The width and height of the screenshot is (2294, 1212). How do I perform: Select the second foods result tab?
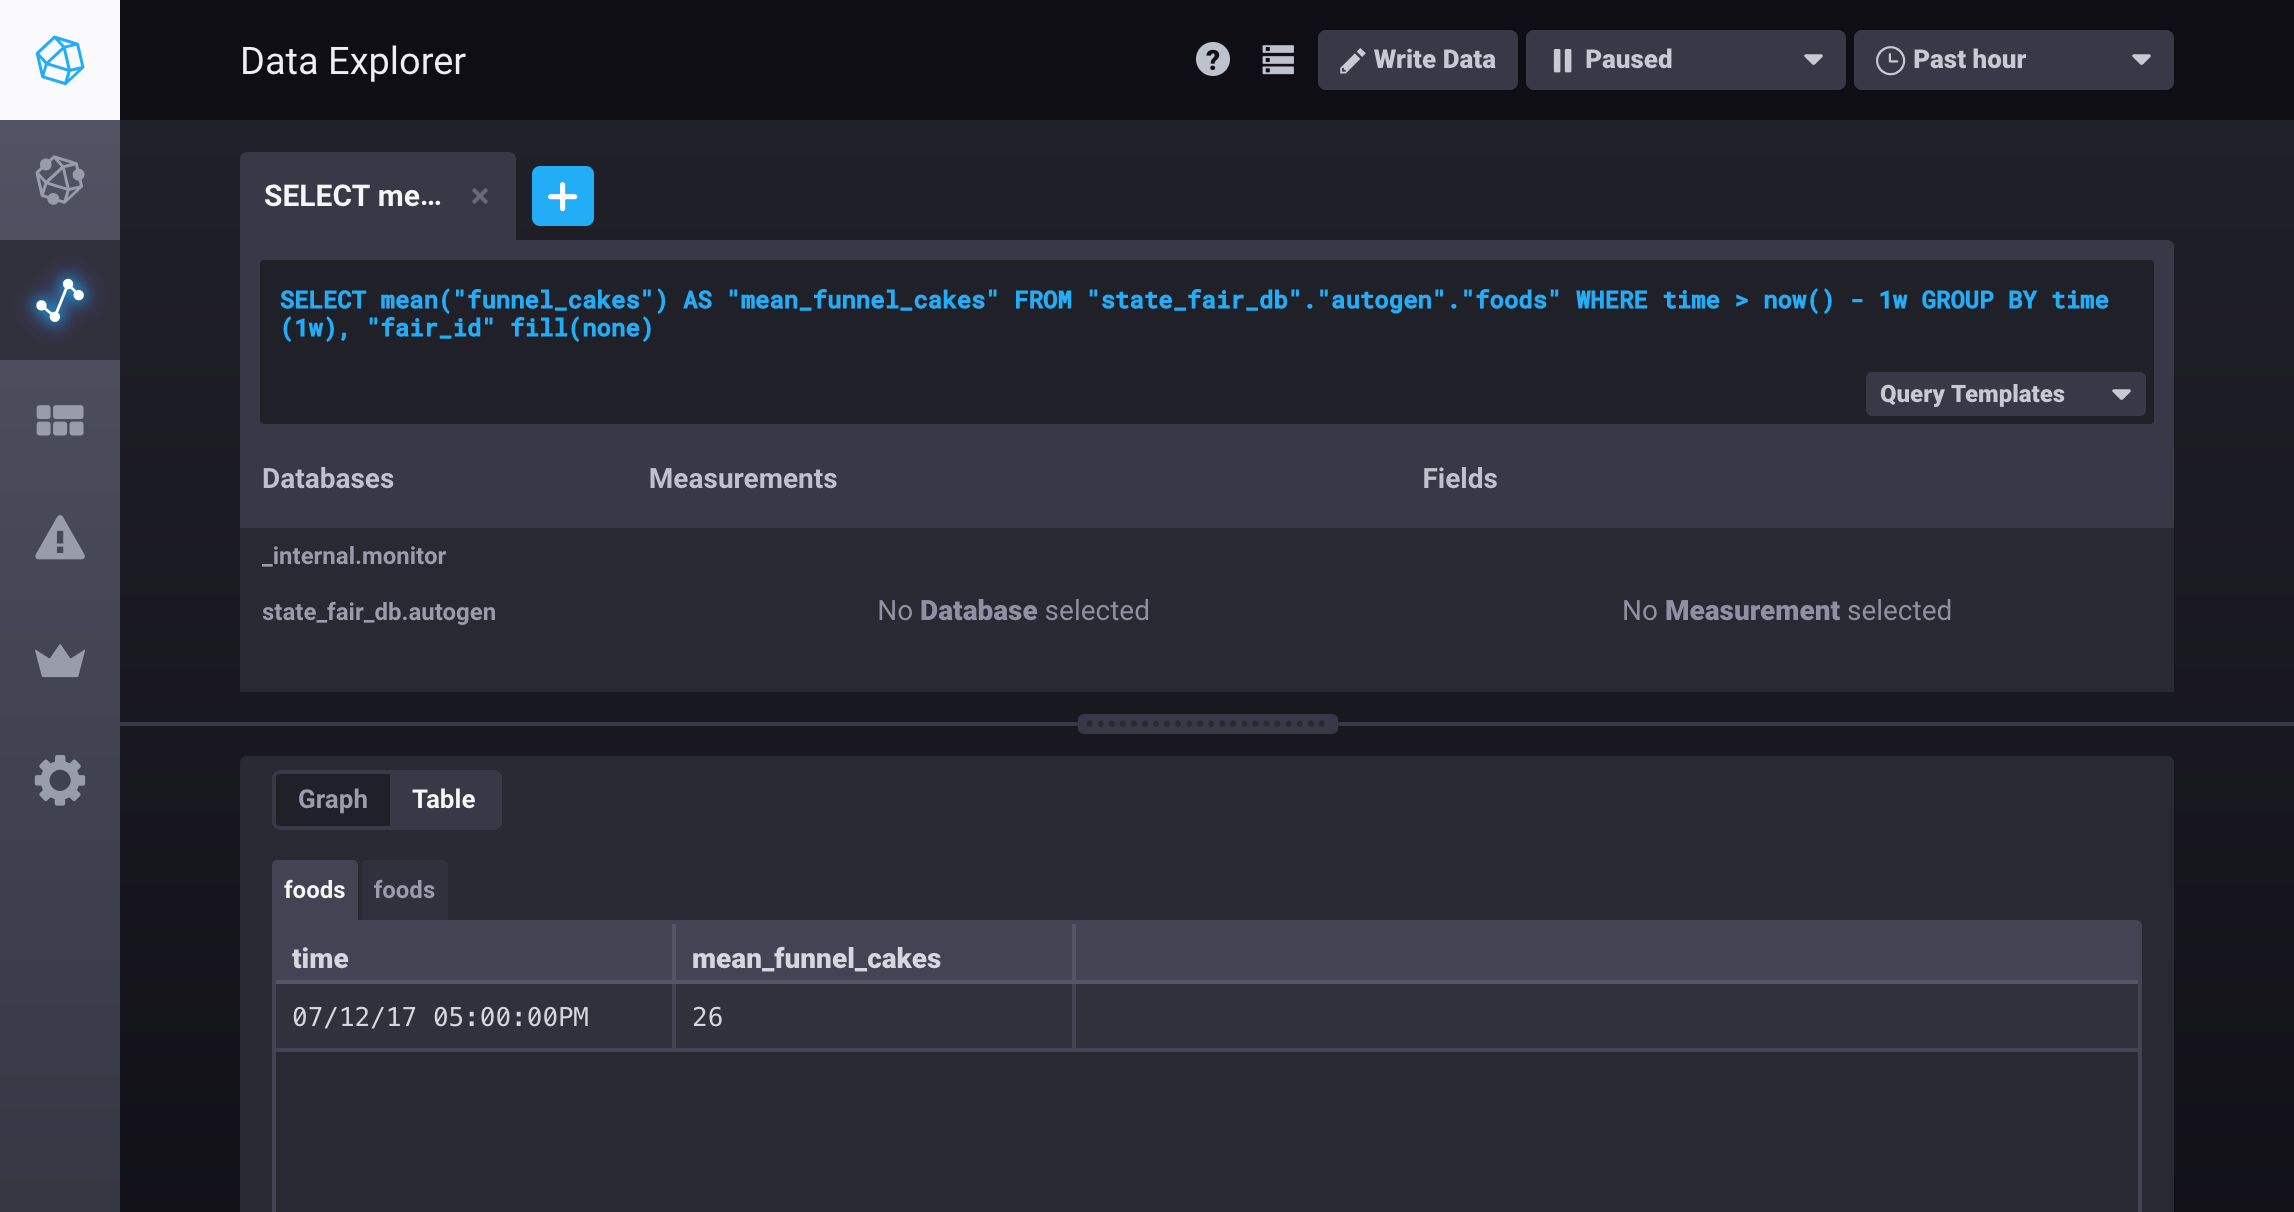403,889
